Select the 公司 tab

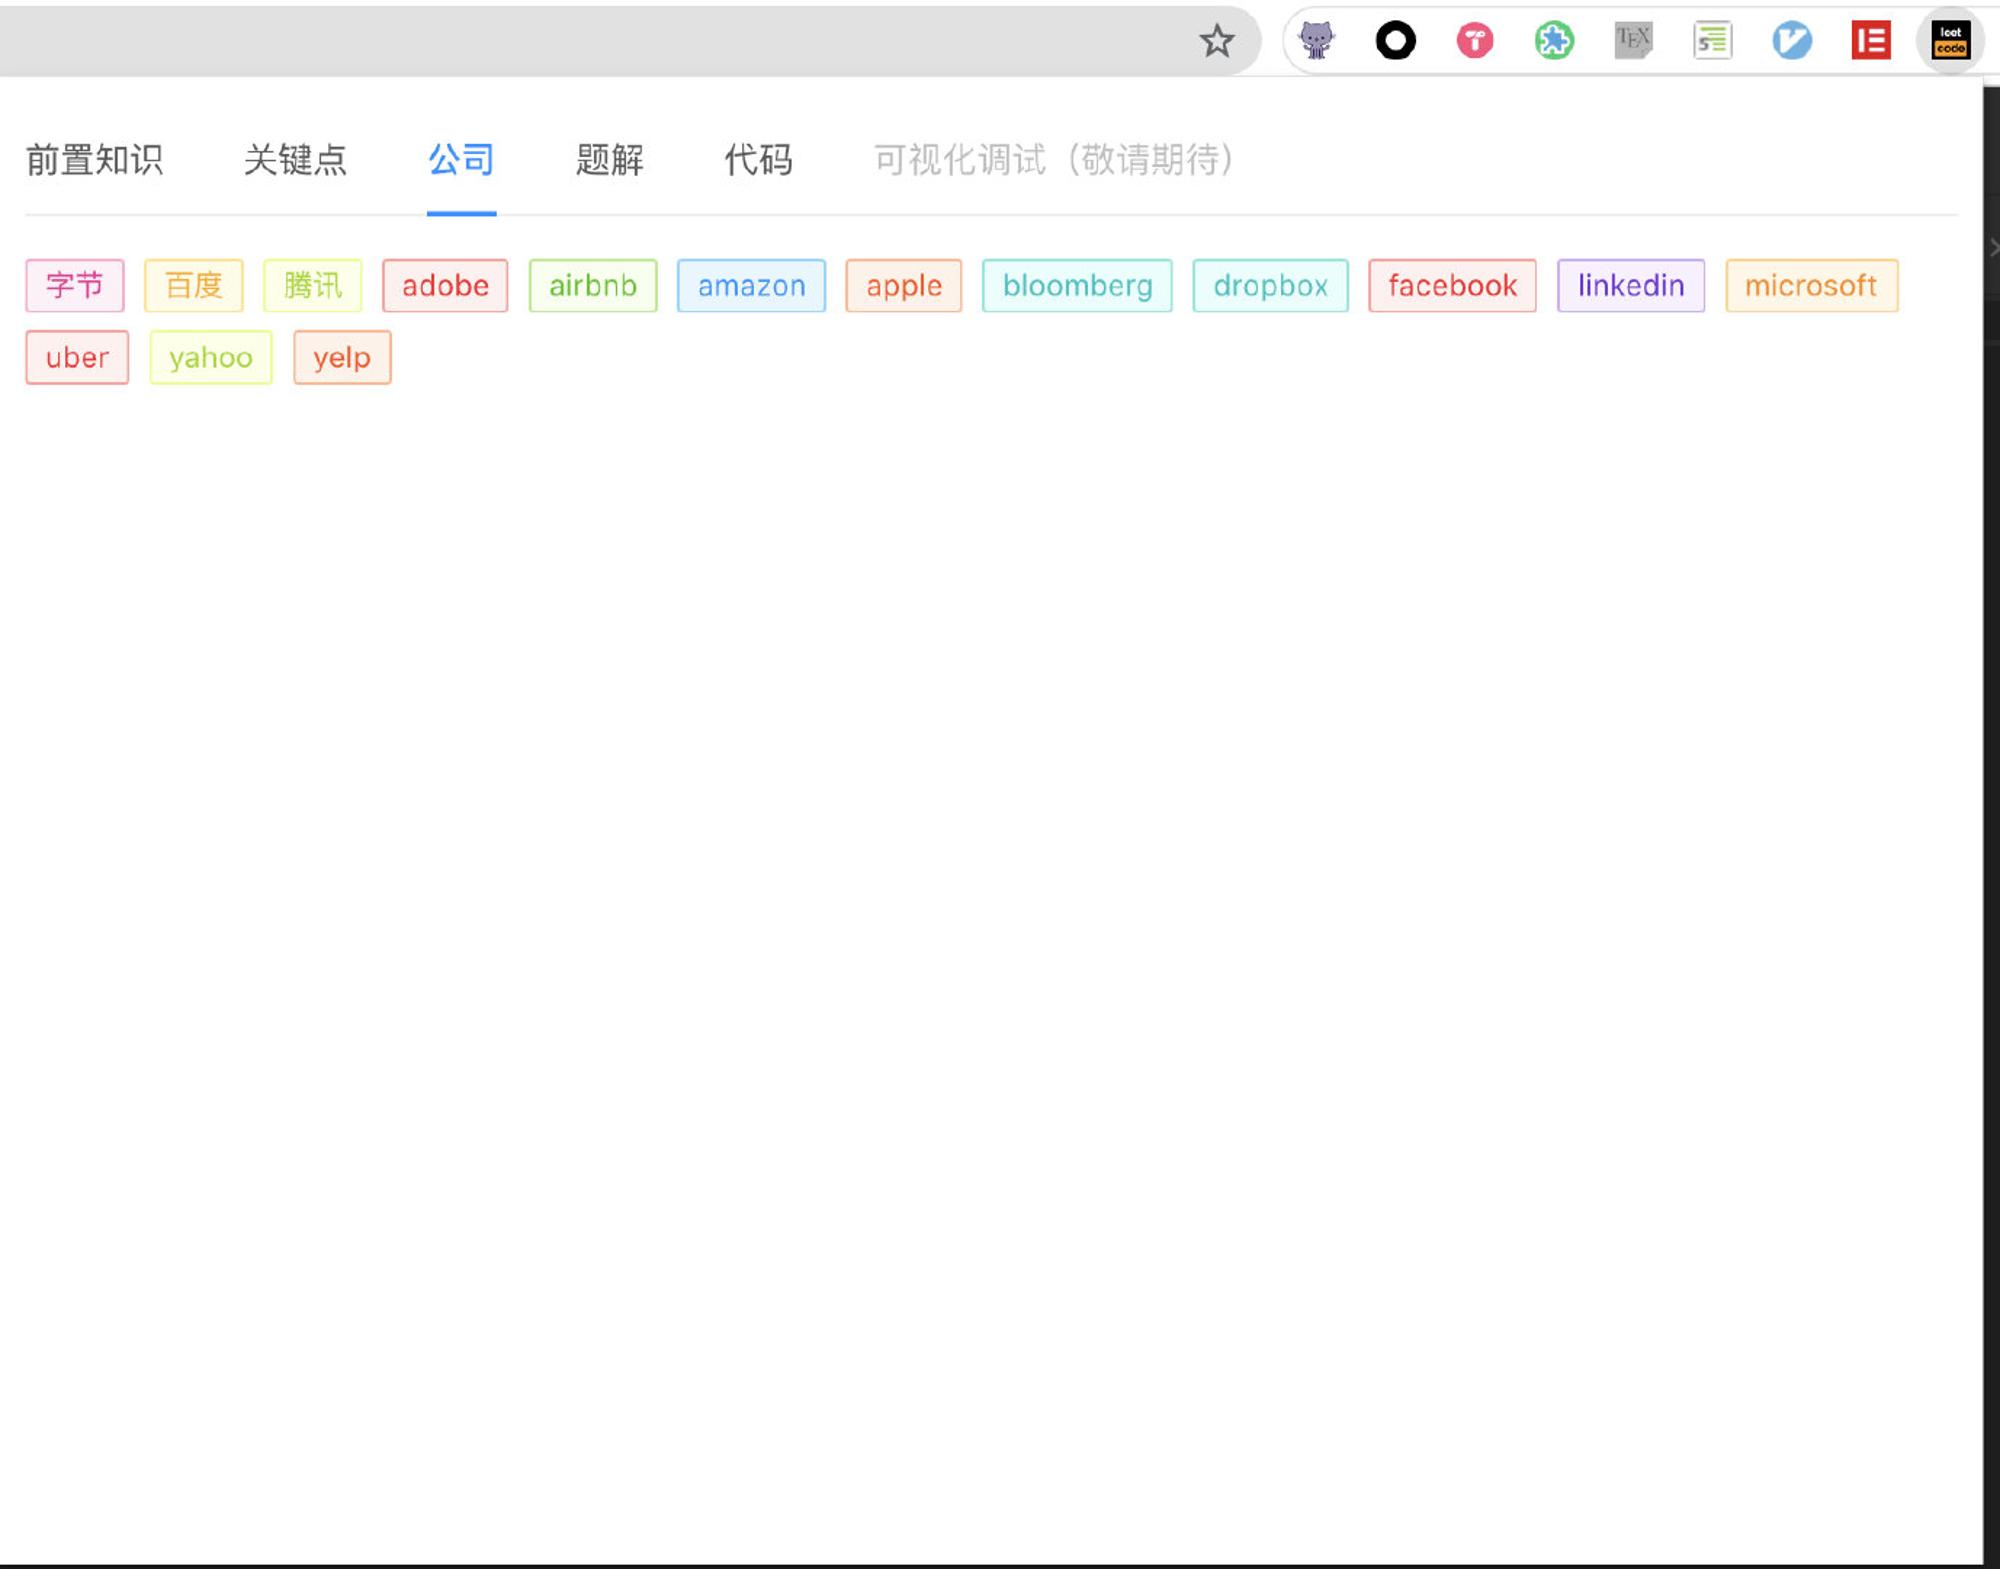pos(461,160)
